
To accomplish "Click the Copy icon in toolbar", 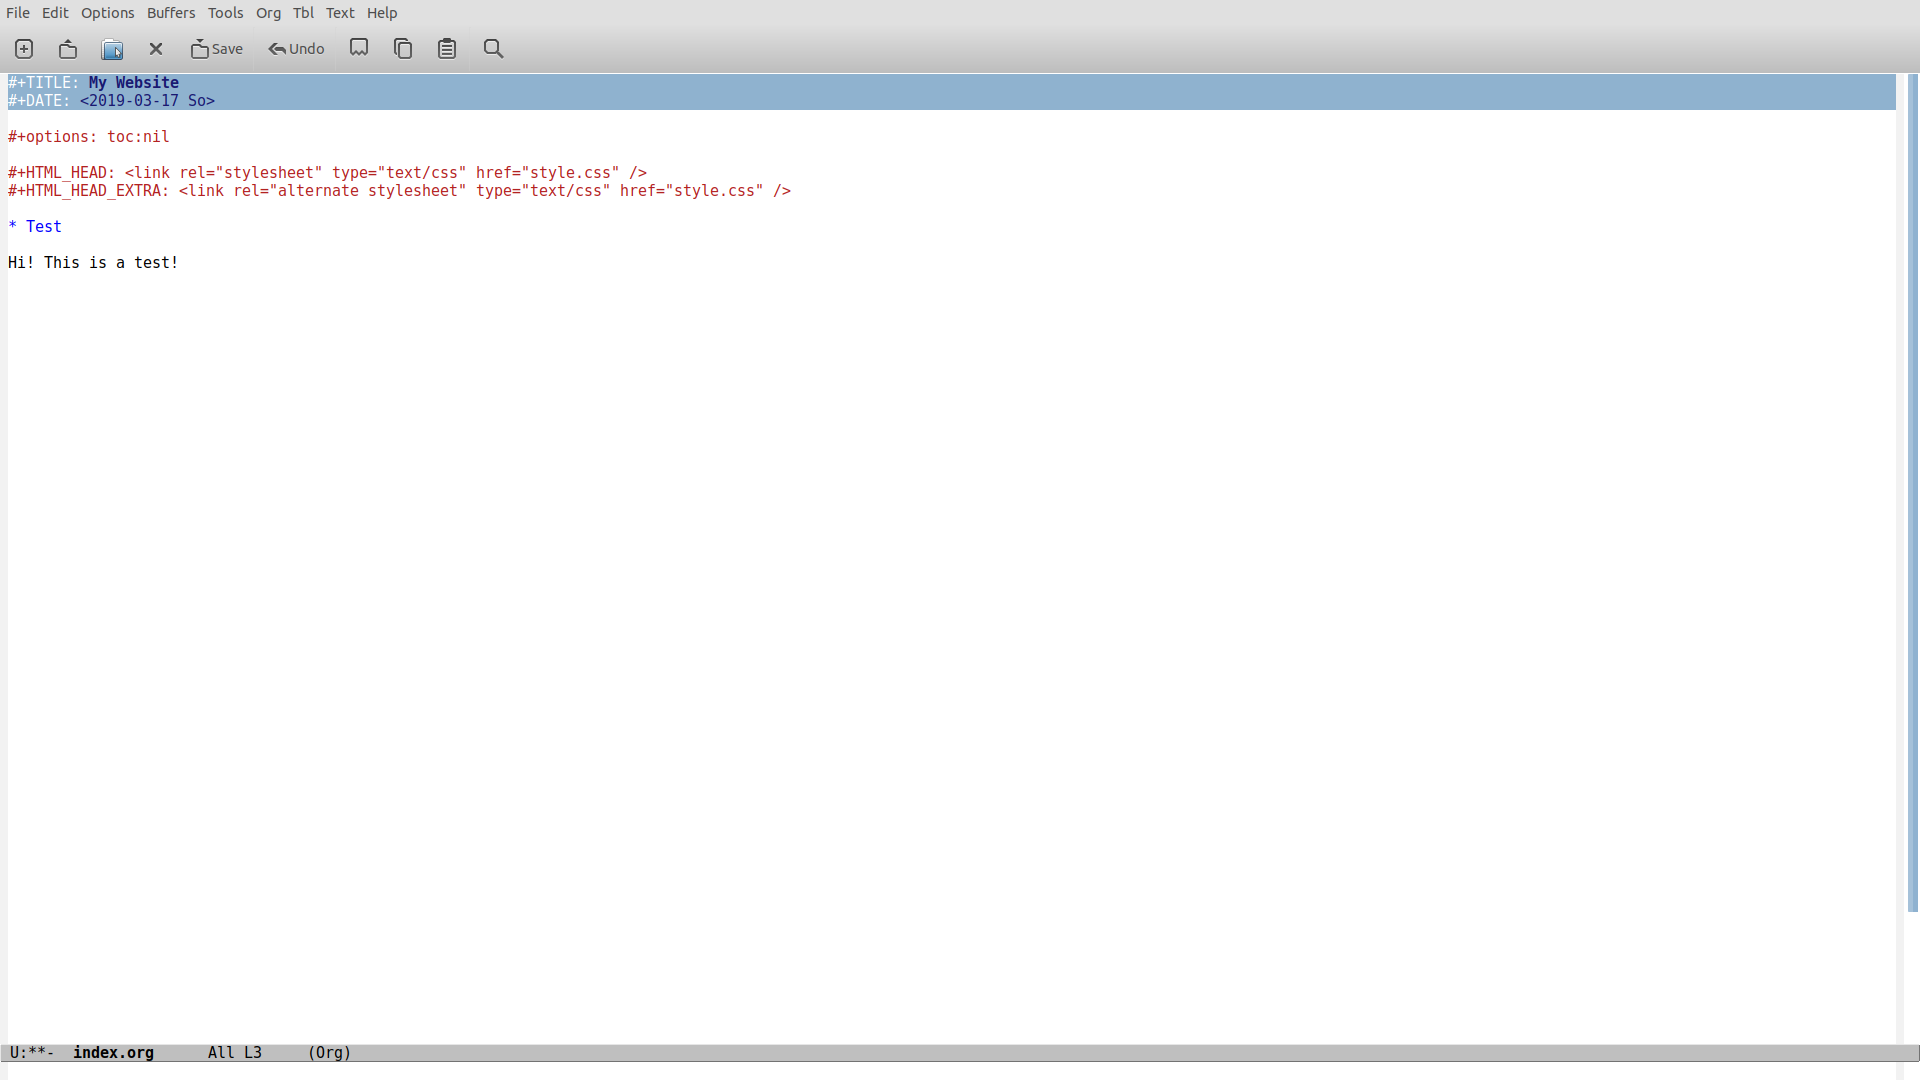I will pos(403,49).
